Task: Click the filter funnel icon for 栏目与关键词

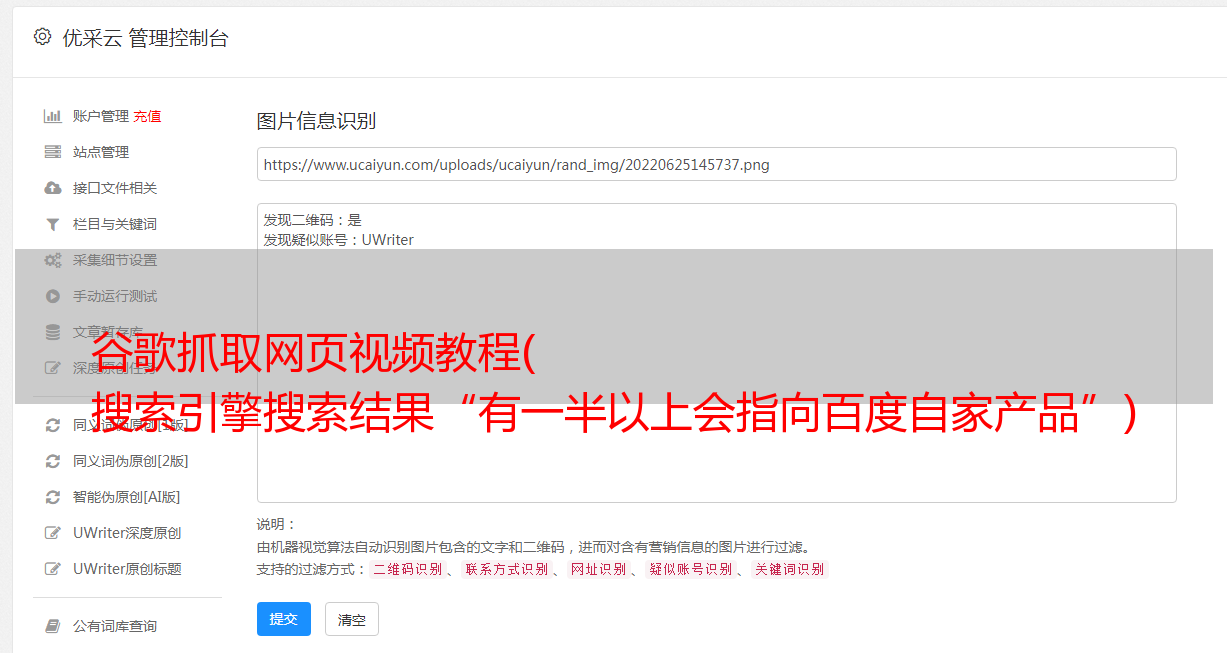Action: point(53,224)
